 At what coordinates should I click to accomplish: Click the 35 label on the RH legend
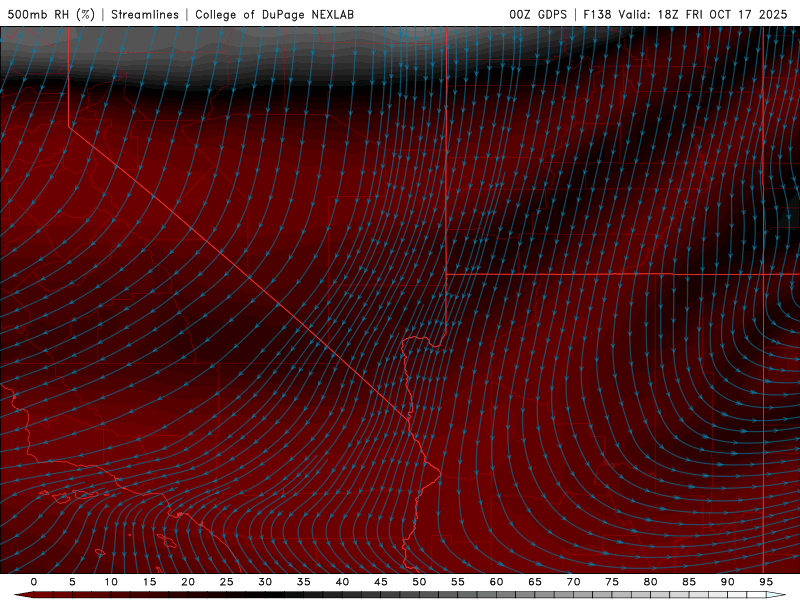click(304, 582)
